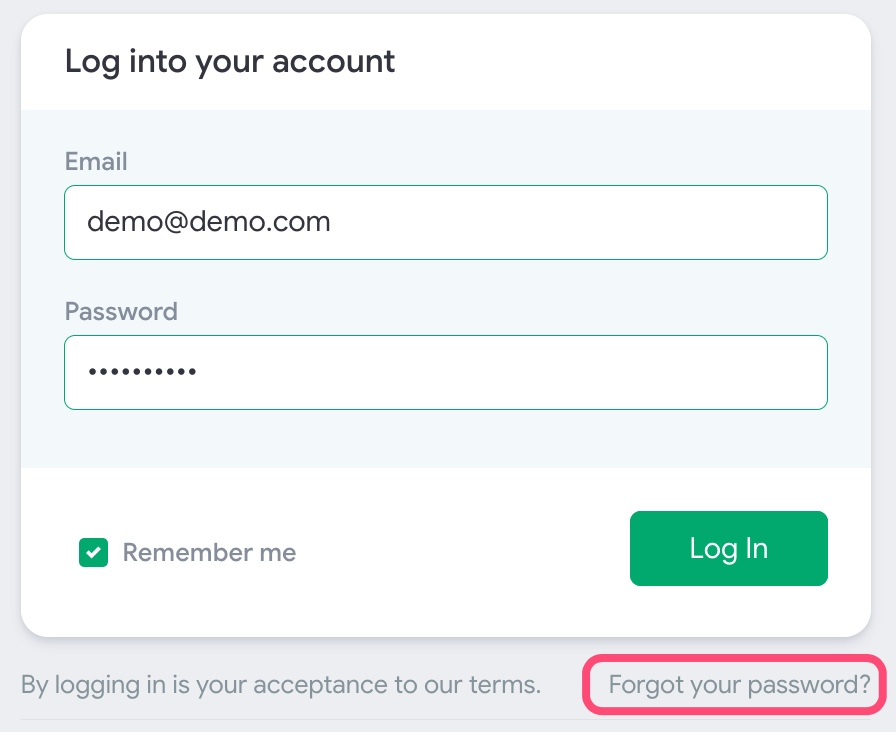Click the Remember me label text
896x732 pixels.
[x=209, y=552]
